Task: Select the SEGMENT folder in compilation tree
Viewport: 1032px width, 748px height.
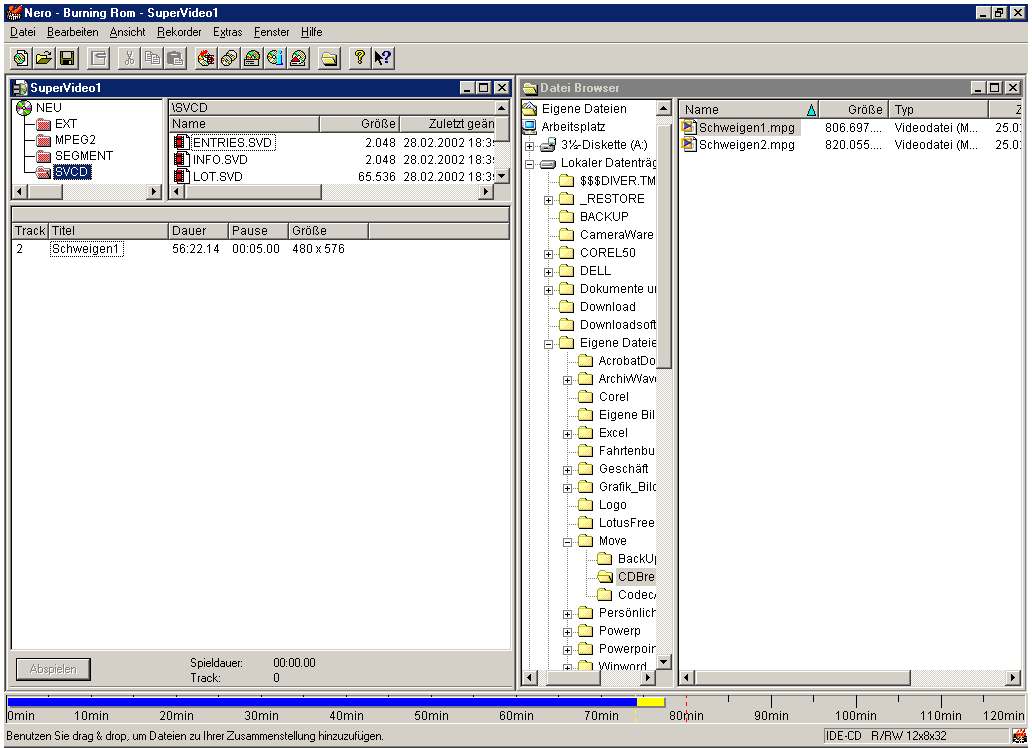Action: coord(84,155)
